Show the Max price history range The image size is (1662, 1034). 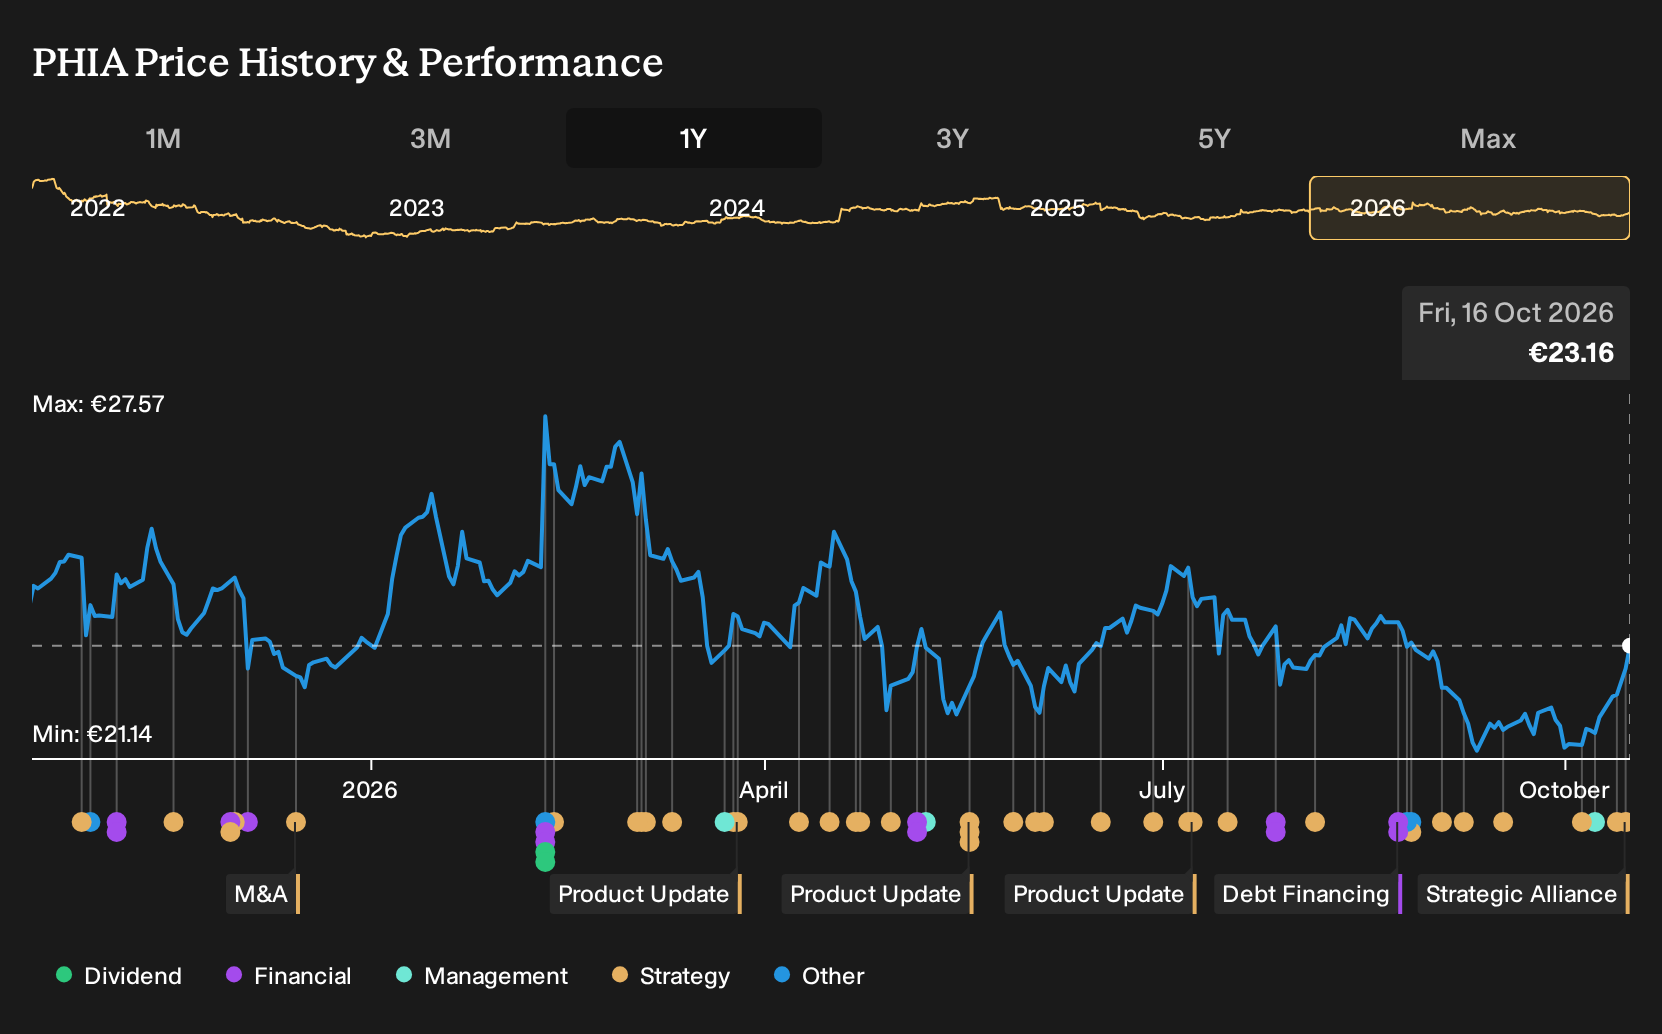(x=1488, y=138)
